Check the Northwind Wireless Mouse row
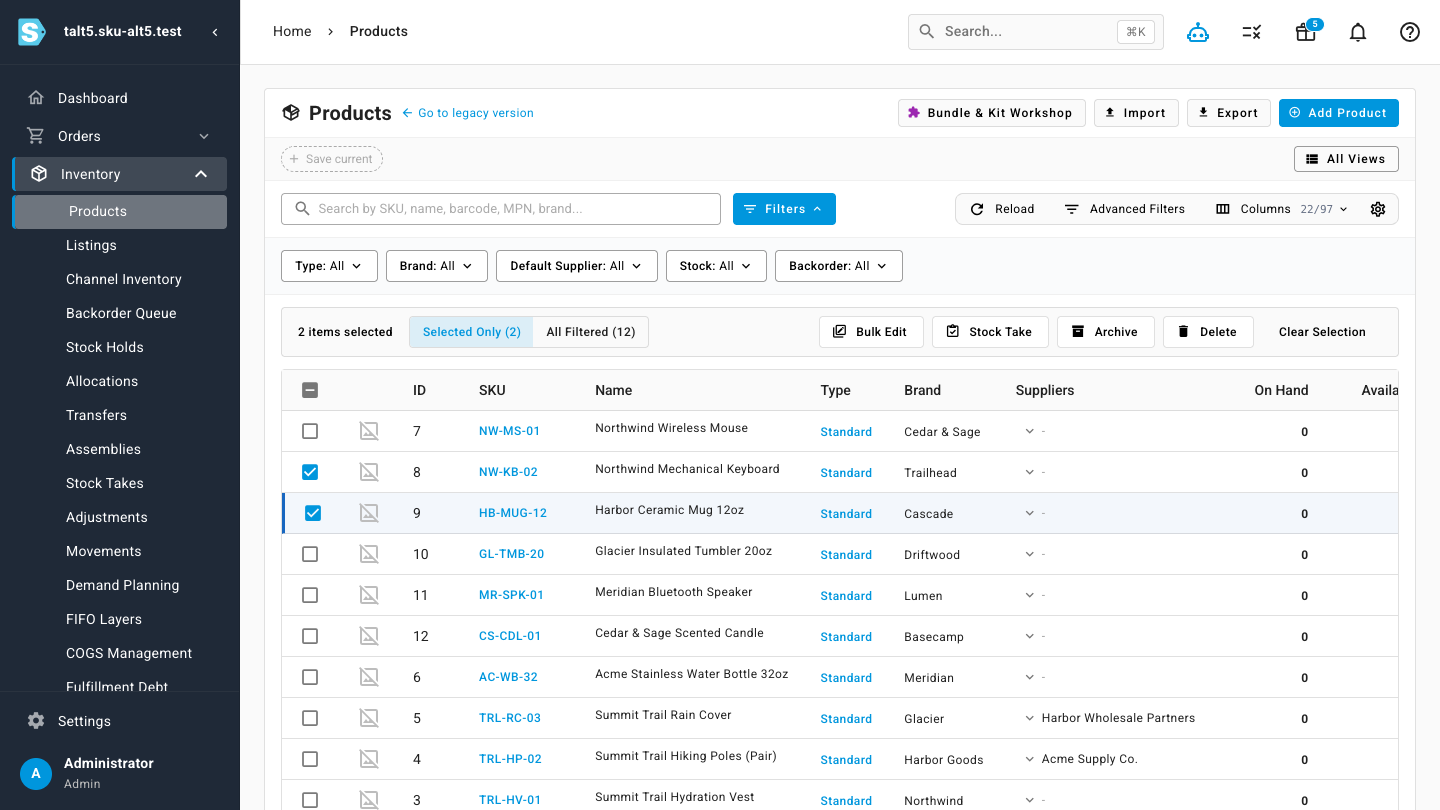Image resolution: width=1440 pixels, height=810 pixels. 310,431
